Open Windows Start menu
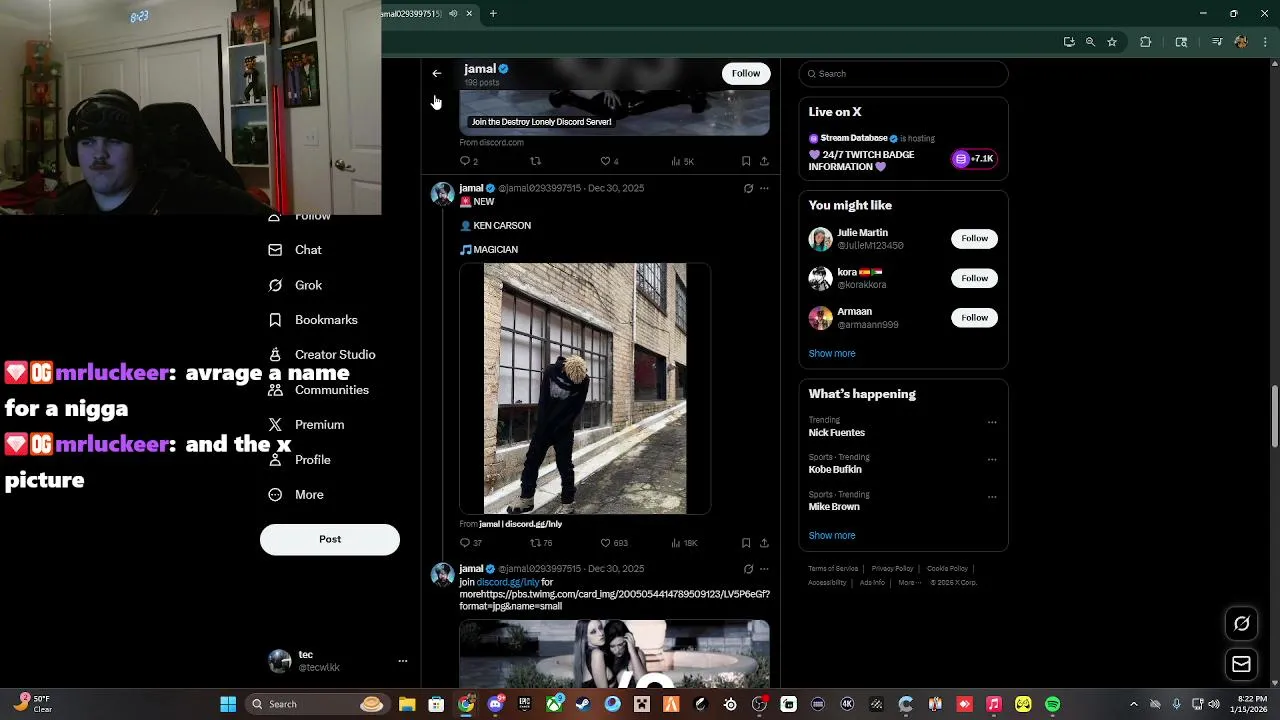 pos(228,704)
